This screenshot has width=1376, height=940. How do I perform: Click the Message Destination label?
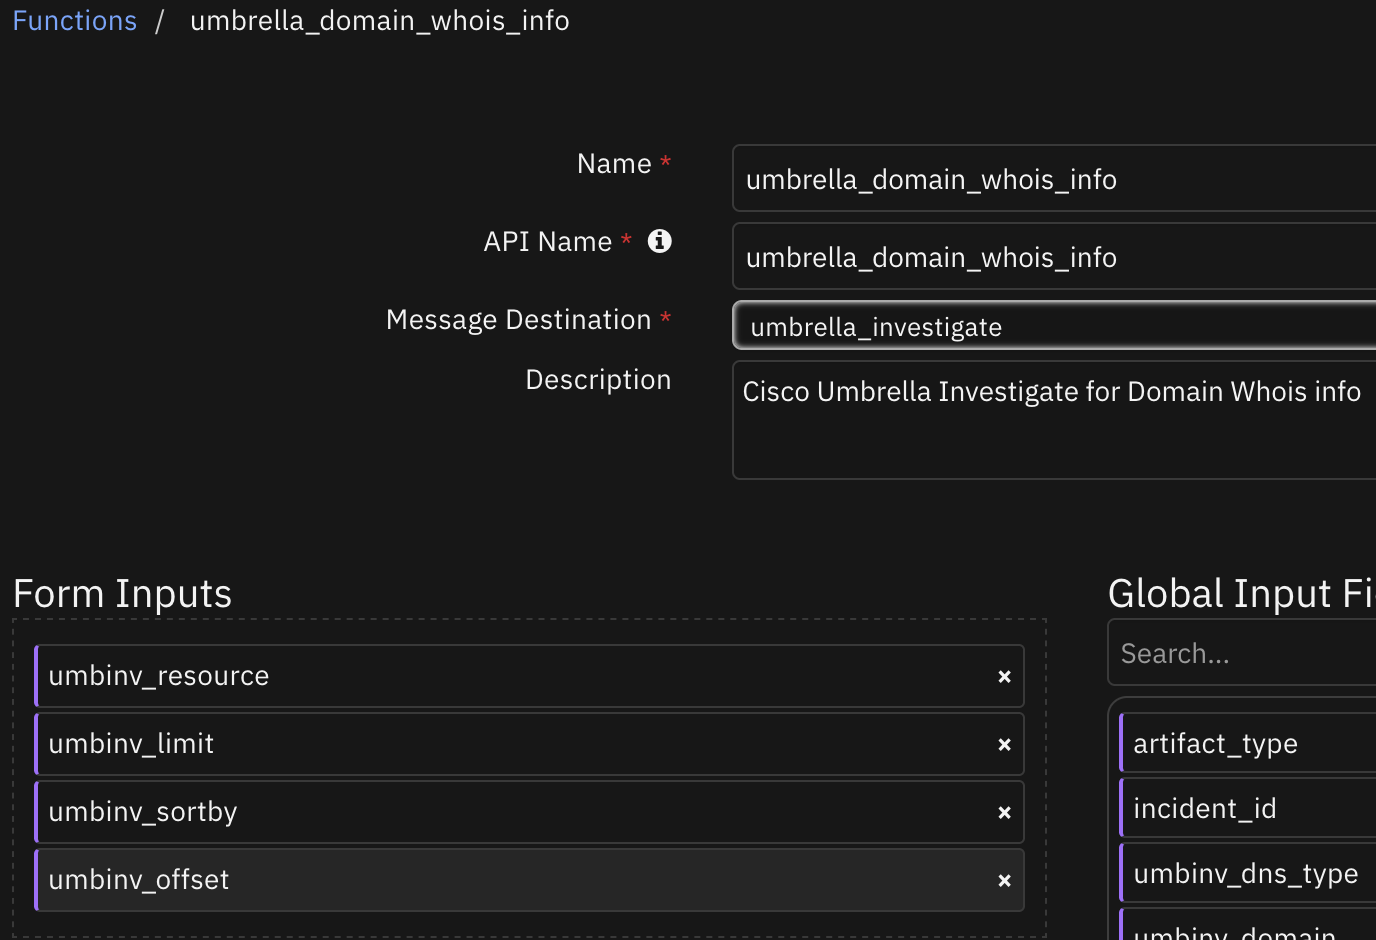518,320
